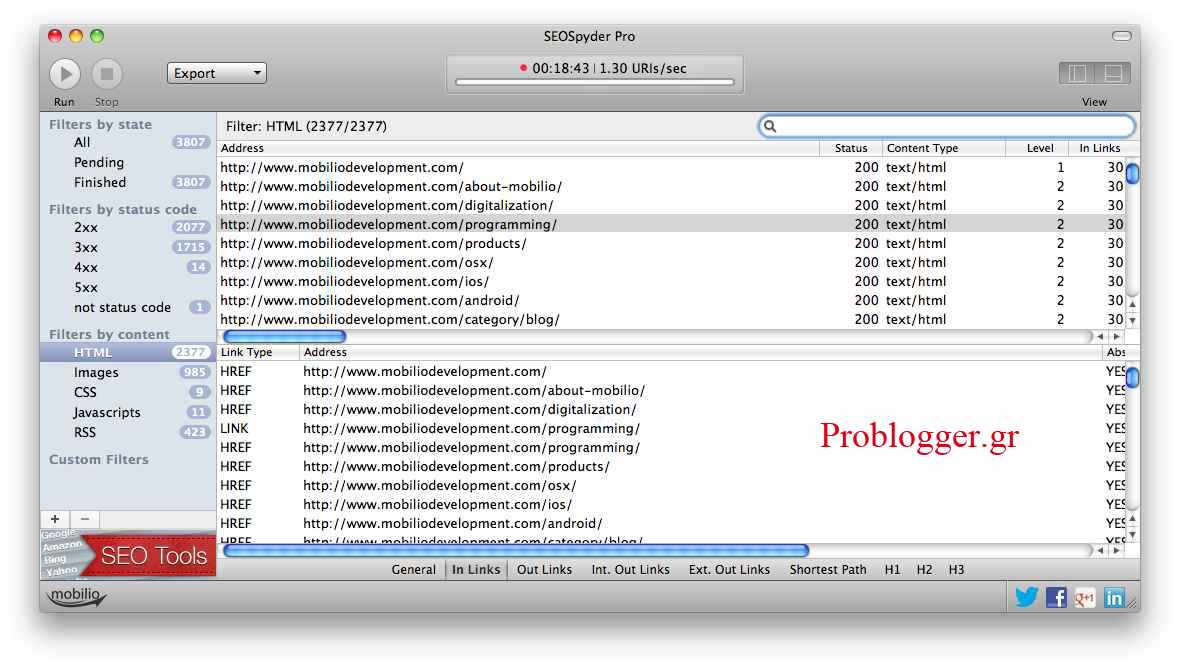
Task: Click the Run play button
Action: point(65,74)
